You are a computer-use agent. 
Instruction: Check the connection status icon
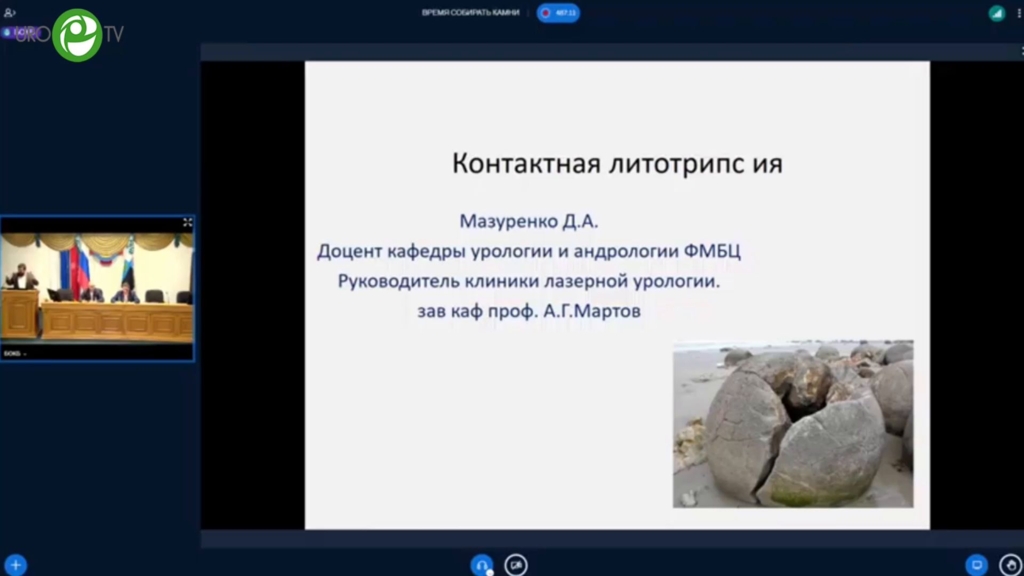click(x=996, y=13)
